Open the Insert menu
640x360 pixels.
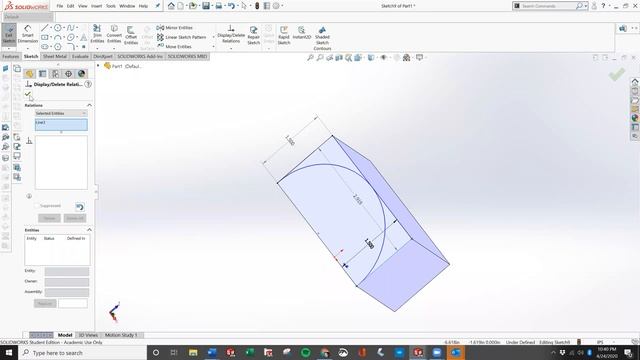pos(96,6)
